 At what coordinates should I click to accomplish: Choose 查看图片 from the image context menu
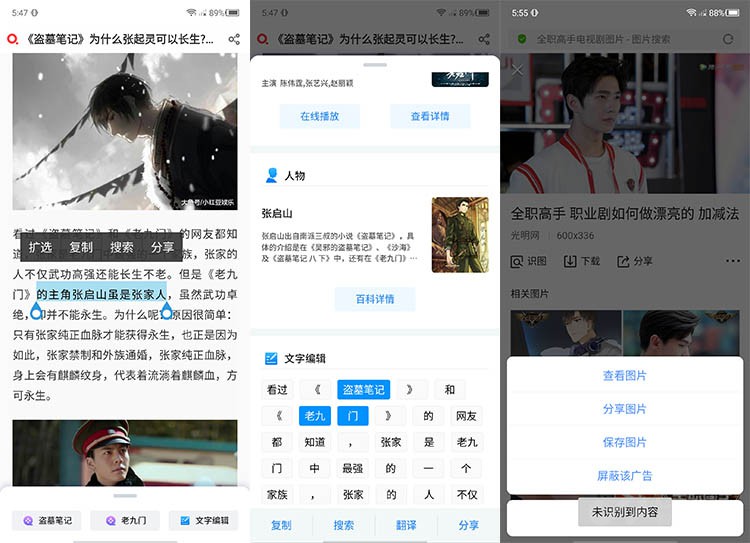point(625,376)
